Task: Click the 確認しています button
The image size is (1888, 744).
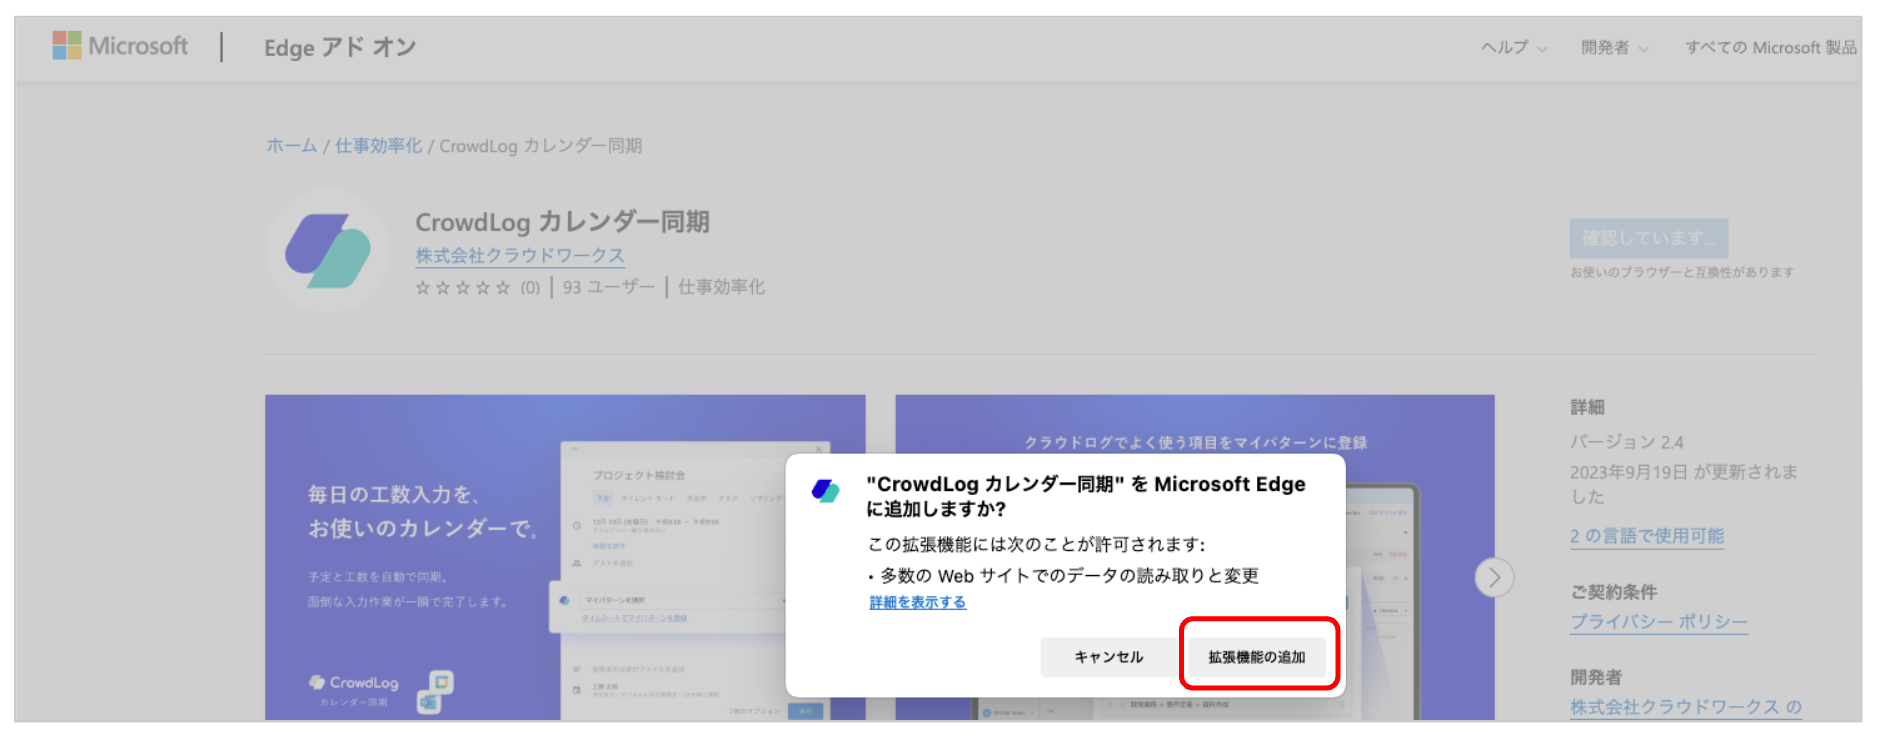Action: pos(1648,238)
